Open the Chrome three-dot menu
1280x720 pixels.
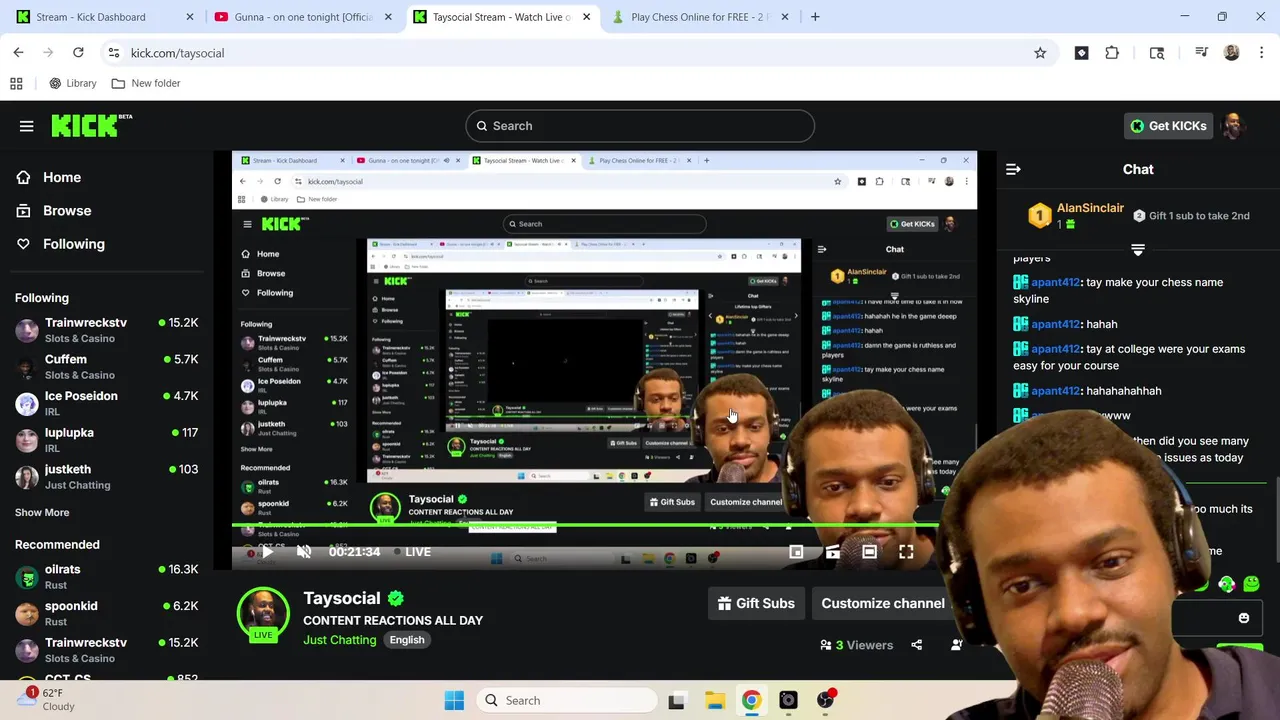point(1261,53)
